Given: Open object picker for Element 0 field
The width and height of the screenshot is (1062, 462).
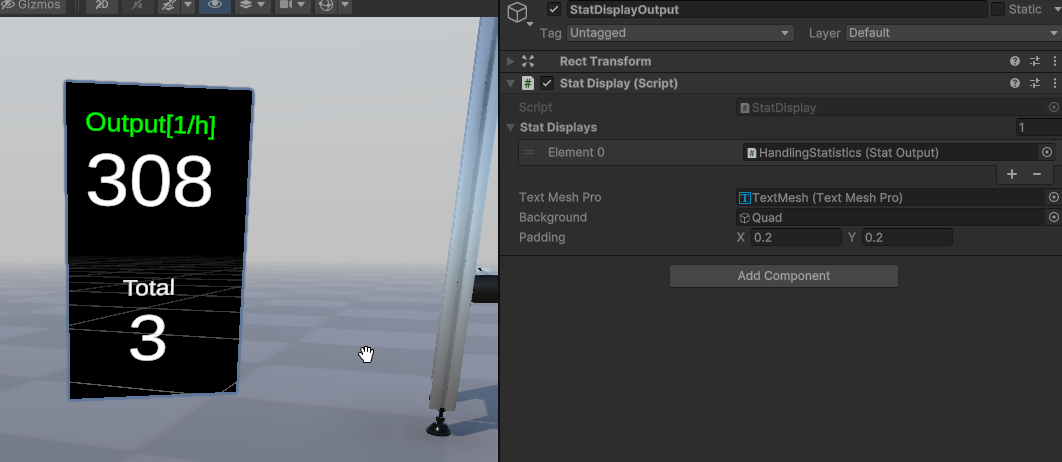Looking at the screenshot, I should [1047, 153].
